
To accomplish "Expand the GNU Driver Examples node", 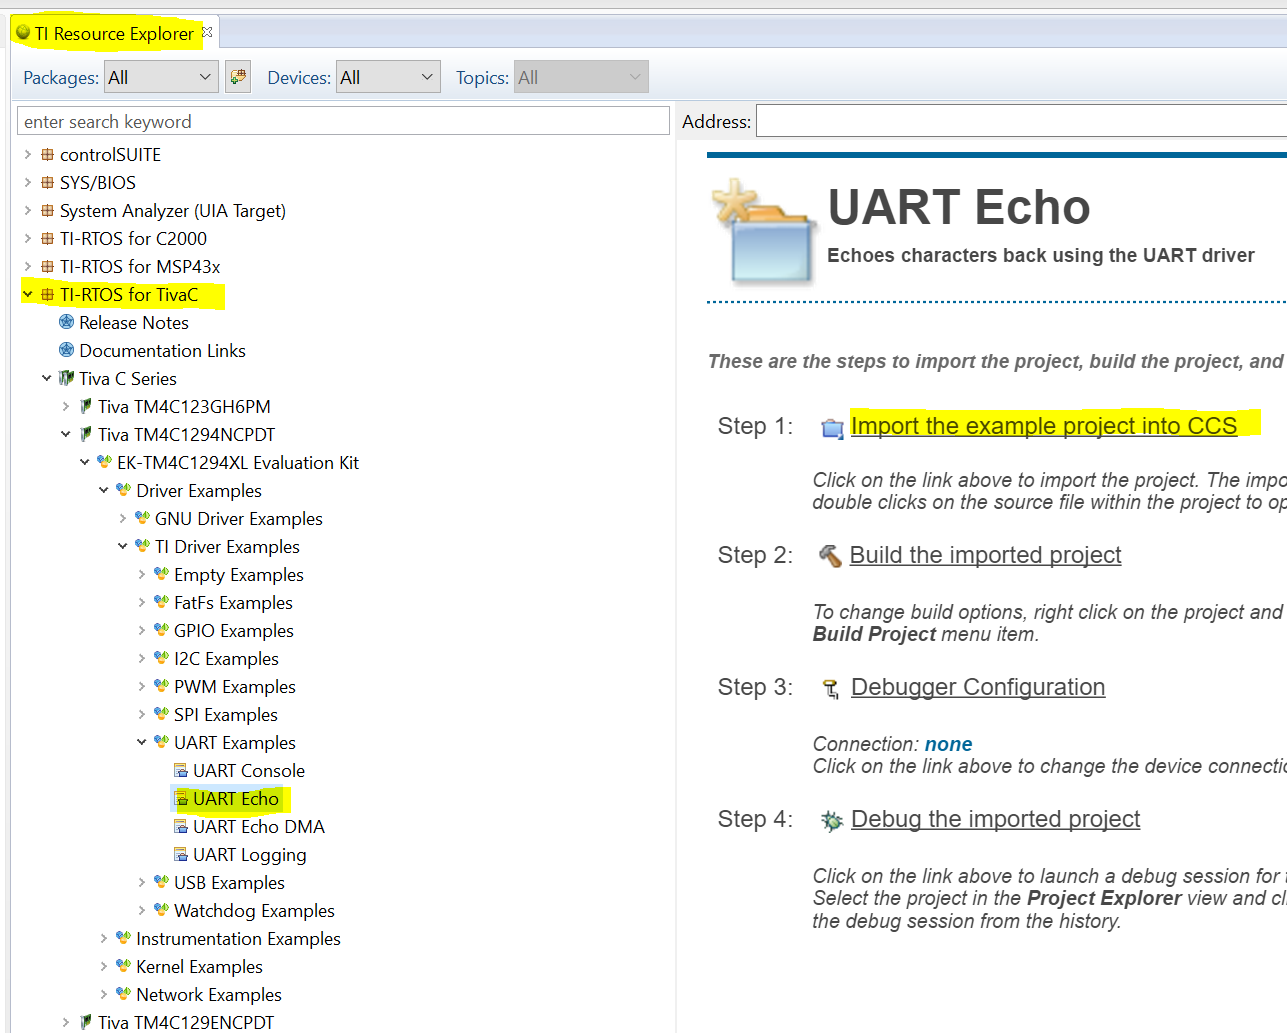I will coord(123,518).
